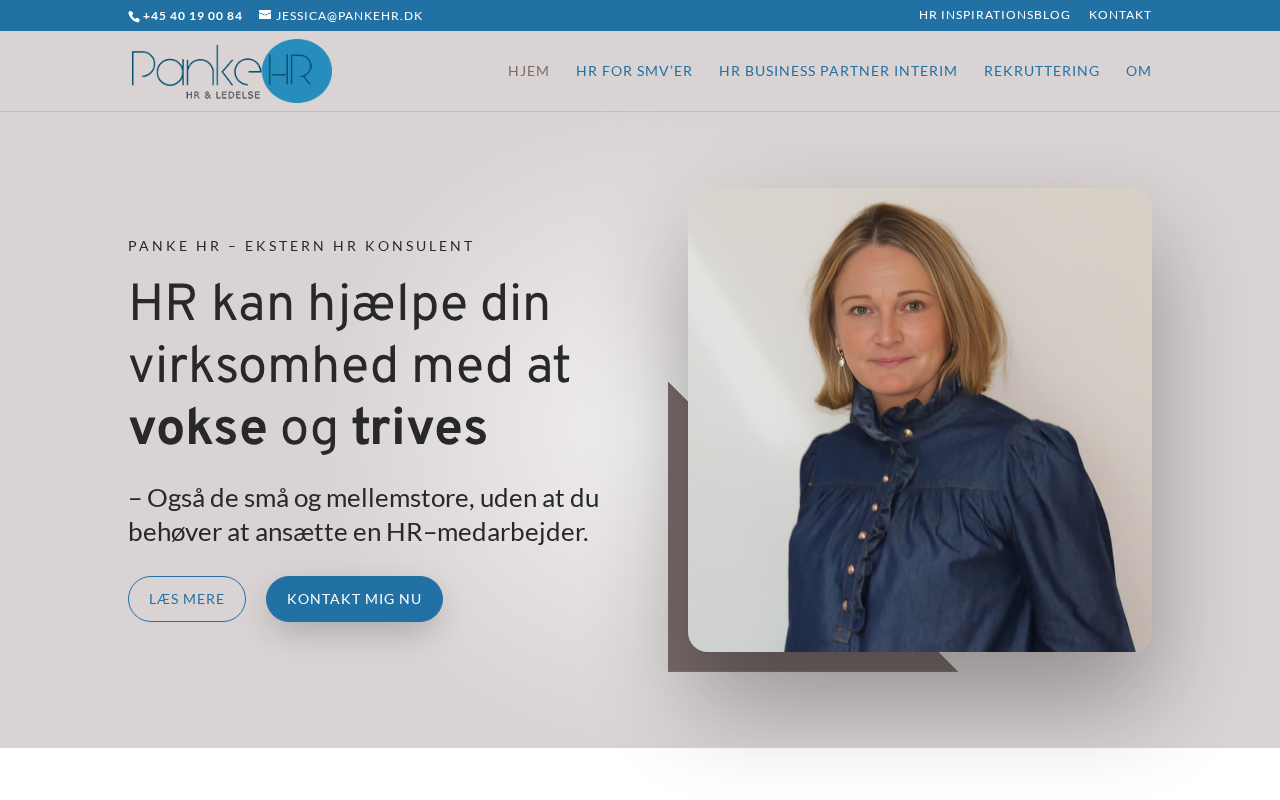Click the Kontakt mig nu button
The width and height of the screenshot is (1280, 800).
pos(354,599)
